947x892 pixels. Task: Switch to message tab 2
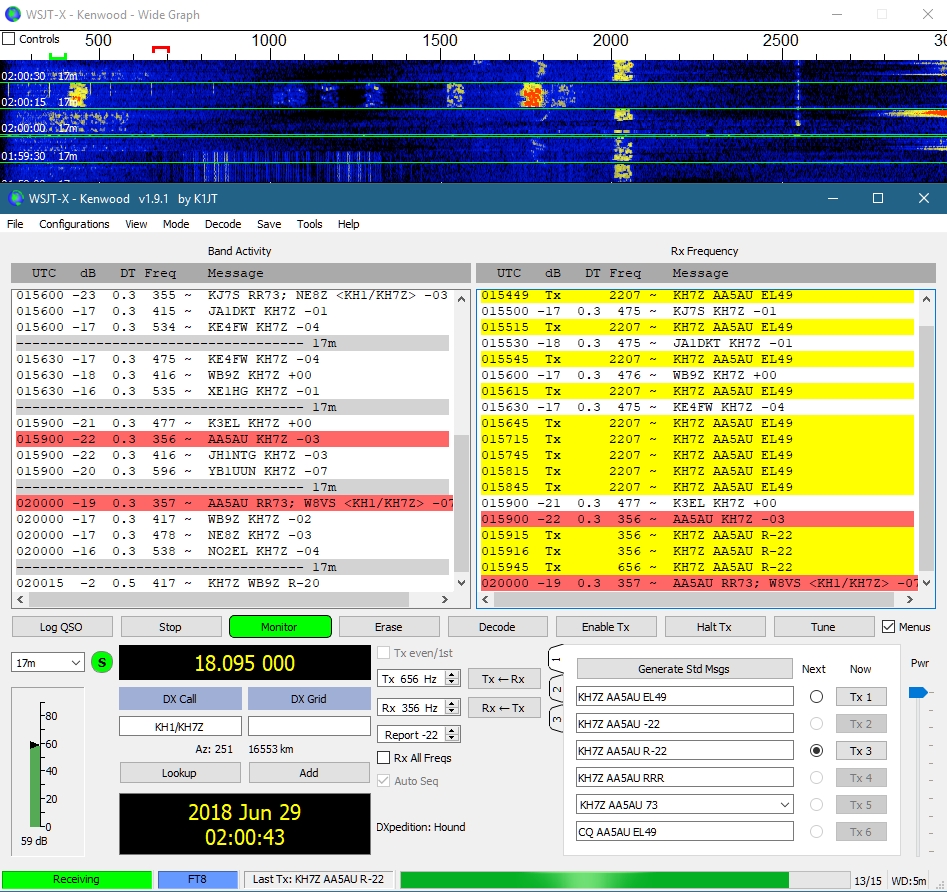[556, 689]
